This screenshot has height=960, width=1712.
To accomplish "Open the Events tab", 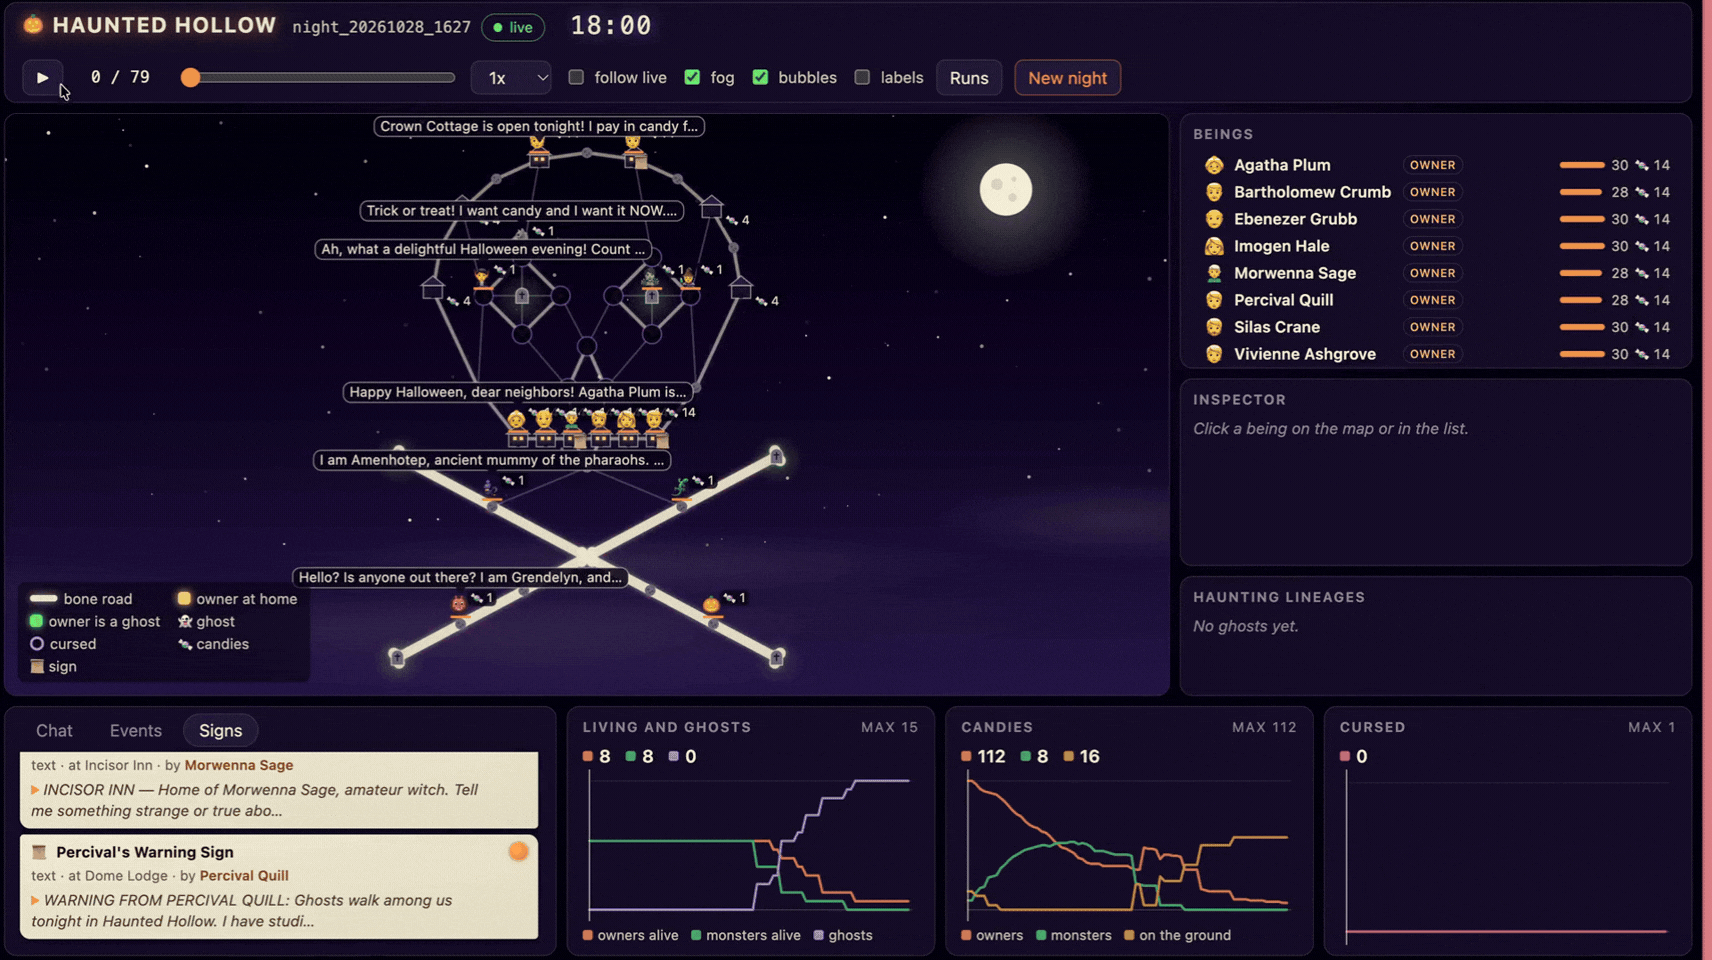I will 136,730.
